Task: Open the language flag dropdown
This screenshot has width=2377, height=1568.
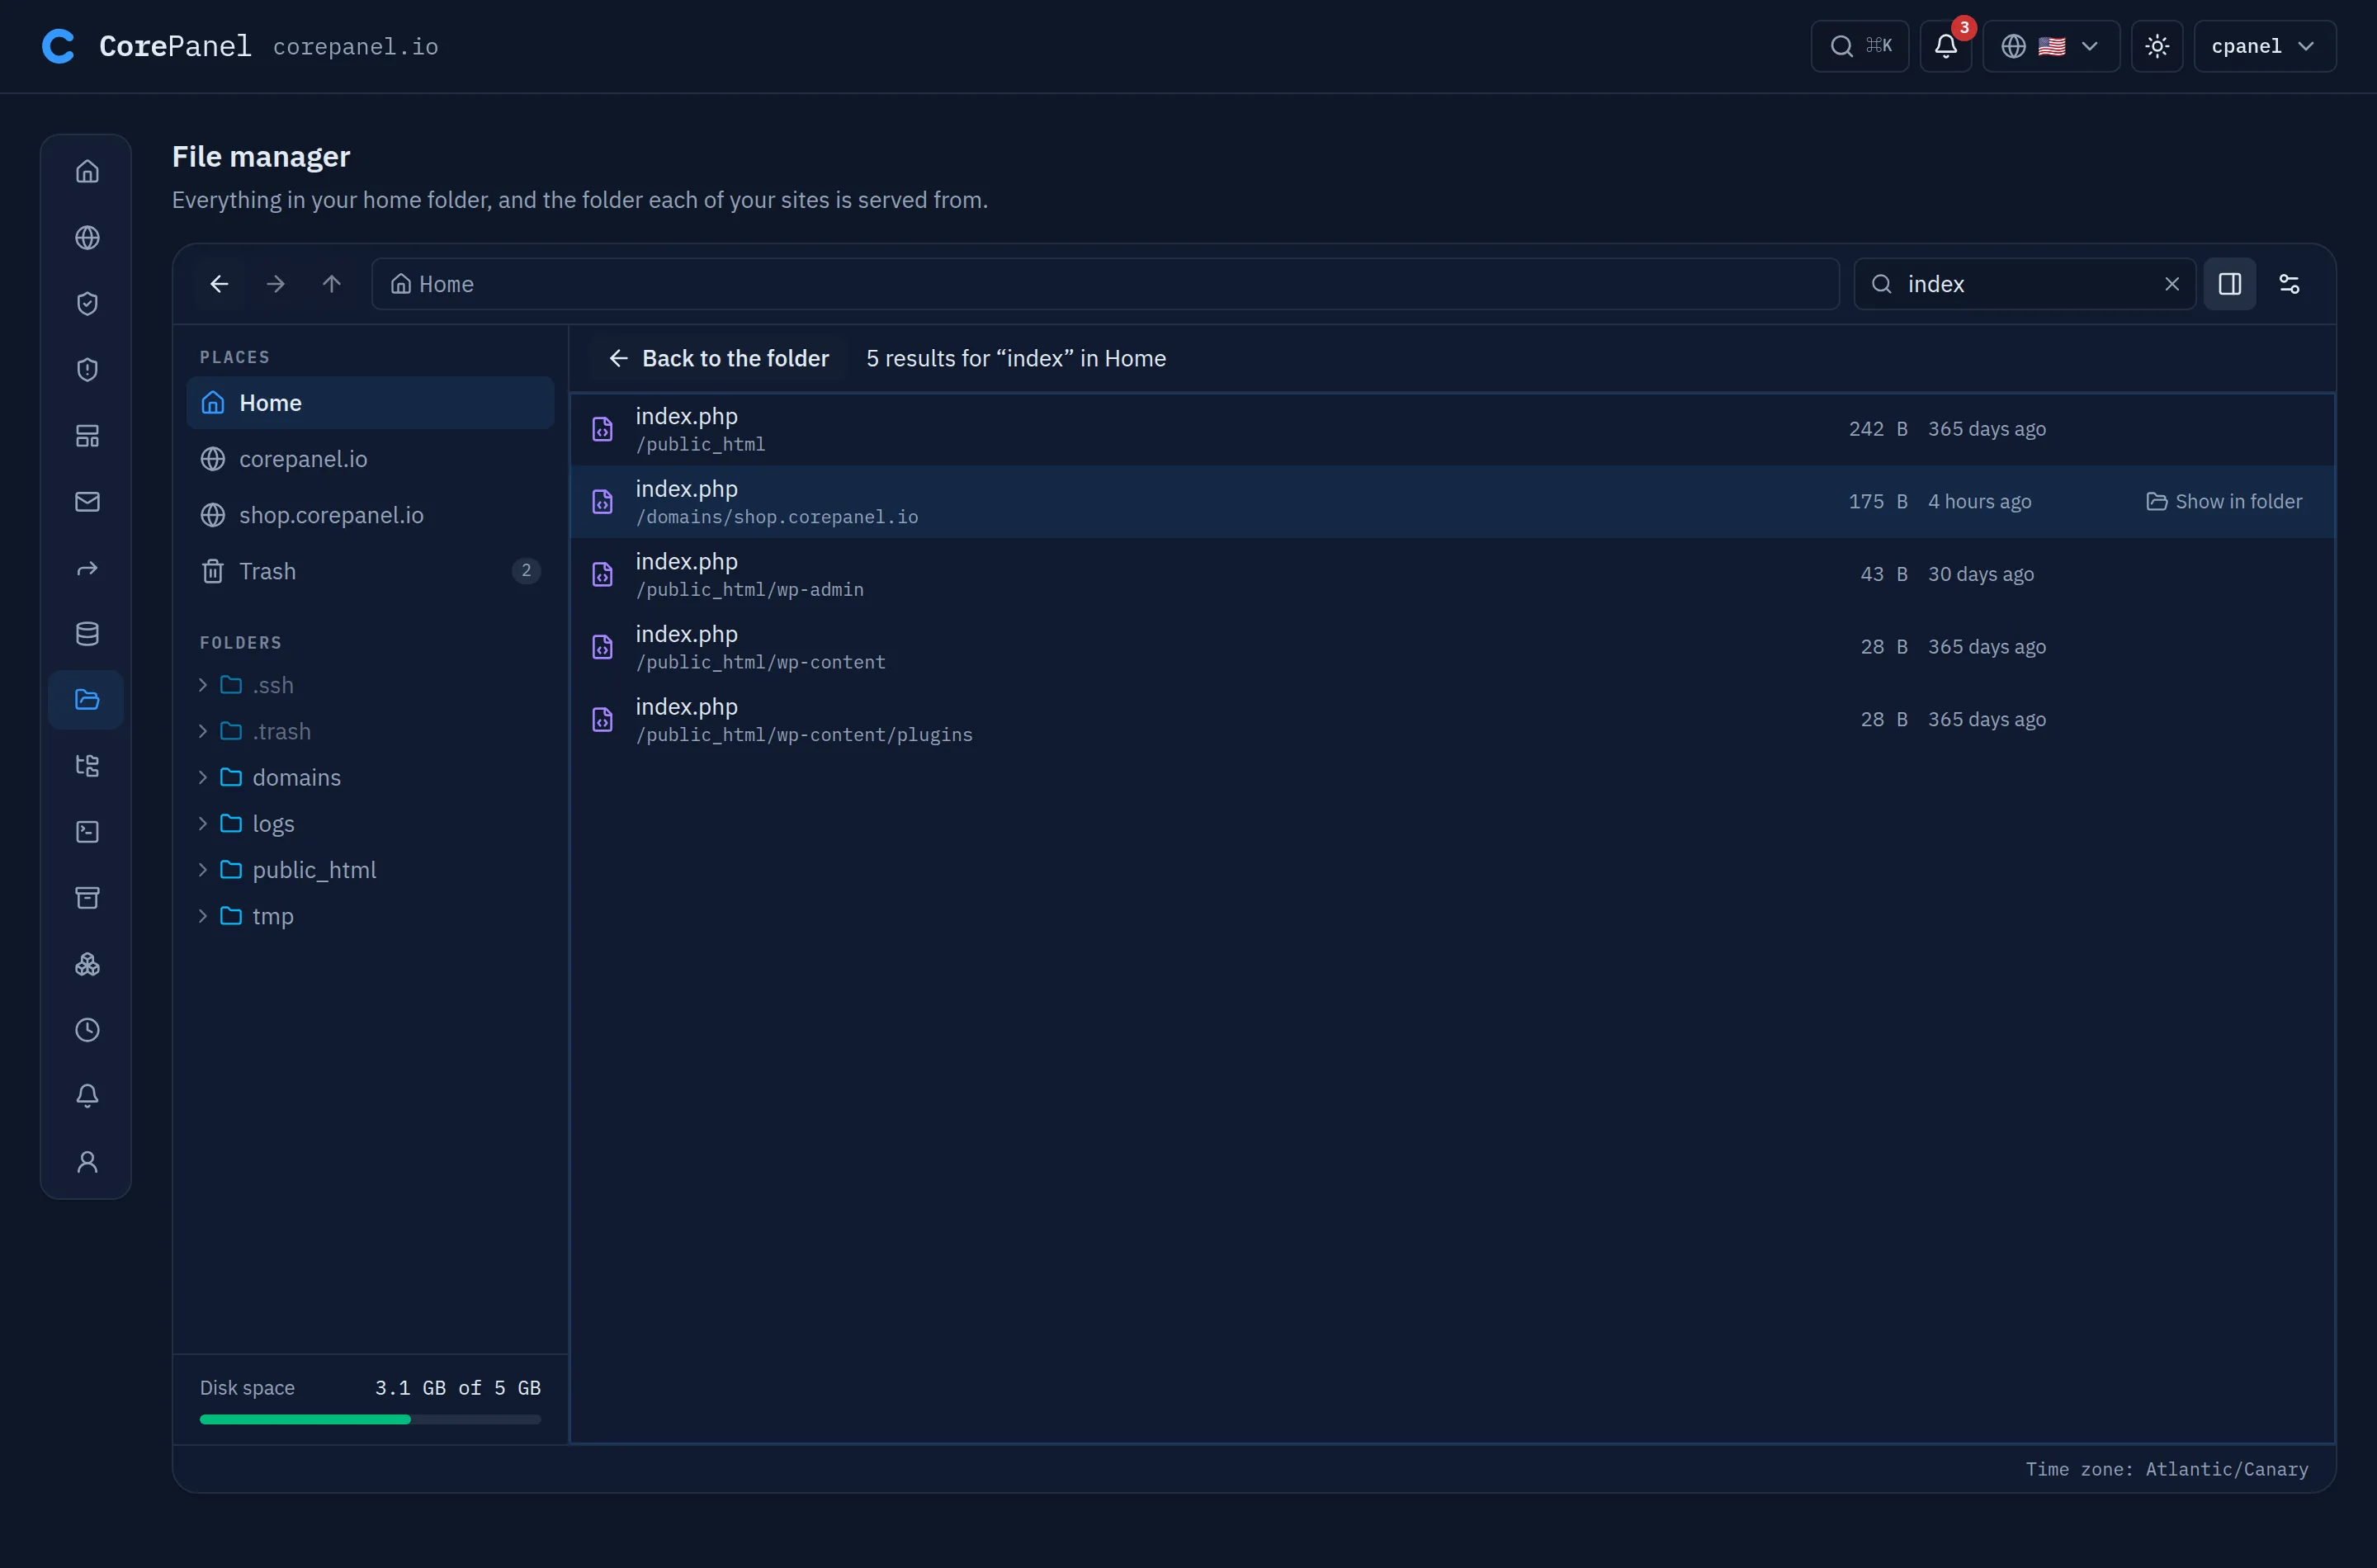Action: pos(2050,46)
